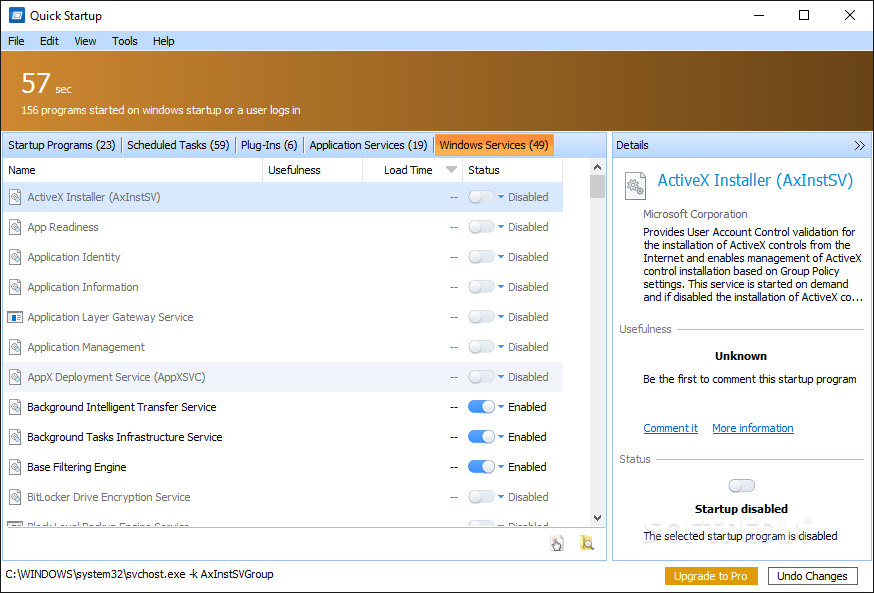Toggle ActiveX Installer startup switch
This screenshot has width=874, height=593.
[481, 197]
